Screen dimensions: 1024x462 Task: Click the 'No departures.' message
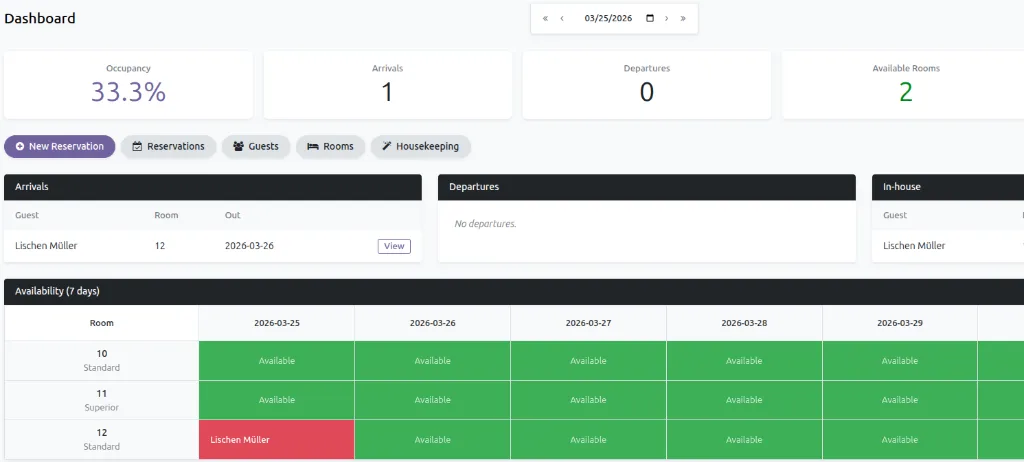coord(485,223)
